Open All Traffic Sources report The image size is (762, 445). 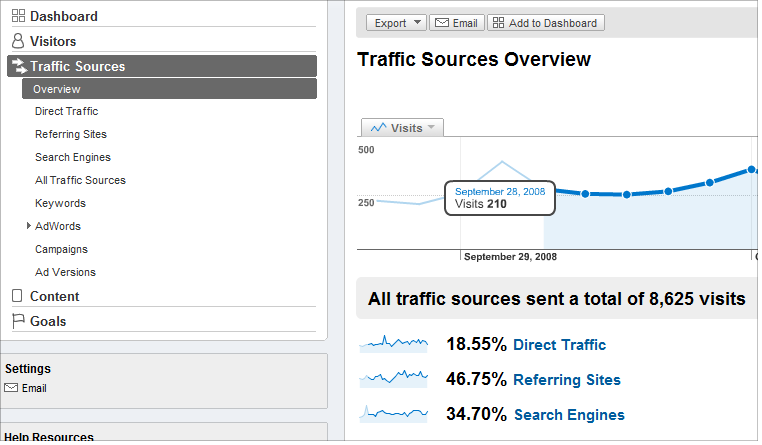tap(80, 180)
